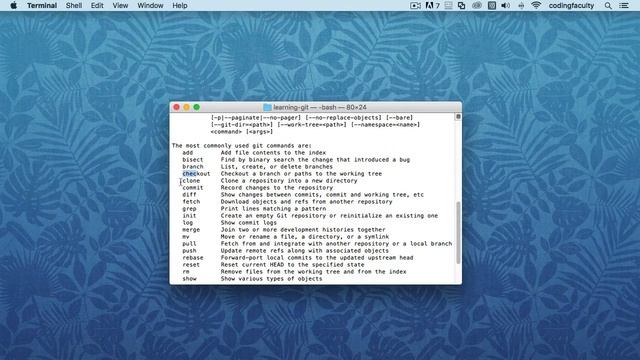
Task: Click 'Show various types of objects' description
Action: pos(271,278)
